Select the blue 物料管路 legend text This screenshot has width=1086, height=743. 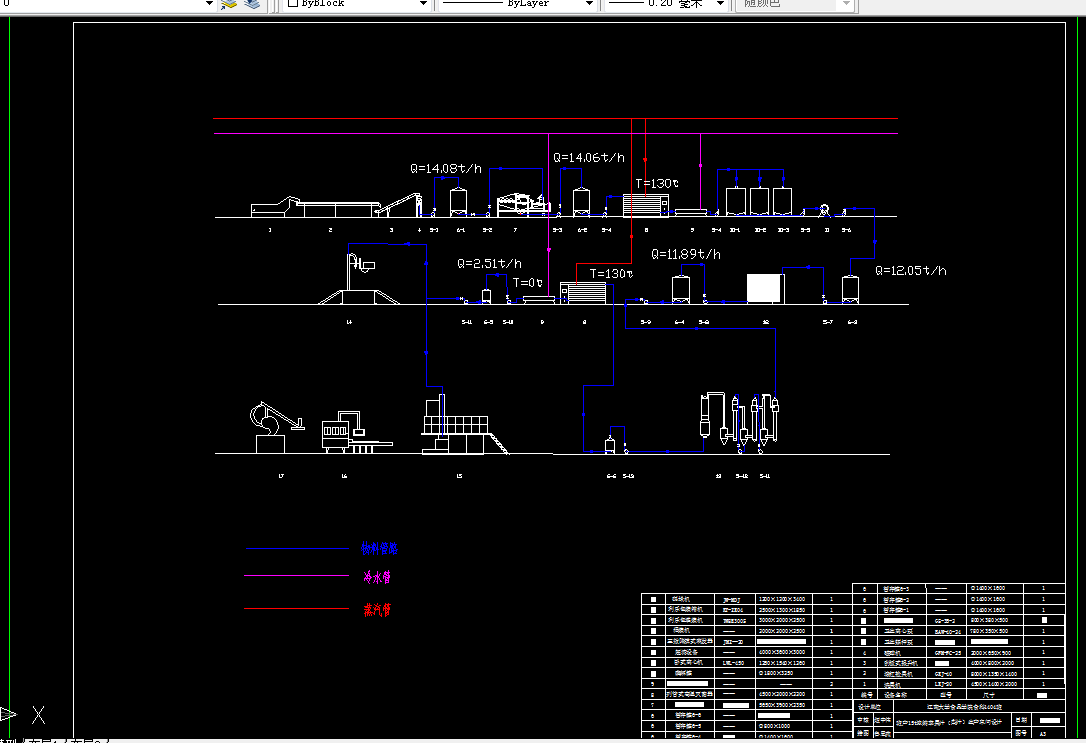(x=379, y=548)
